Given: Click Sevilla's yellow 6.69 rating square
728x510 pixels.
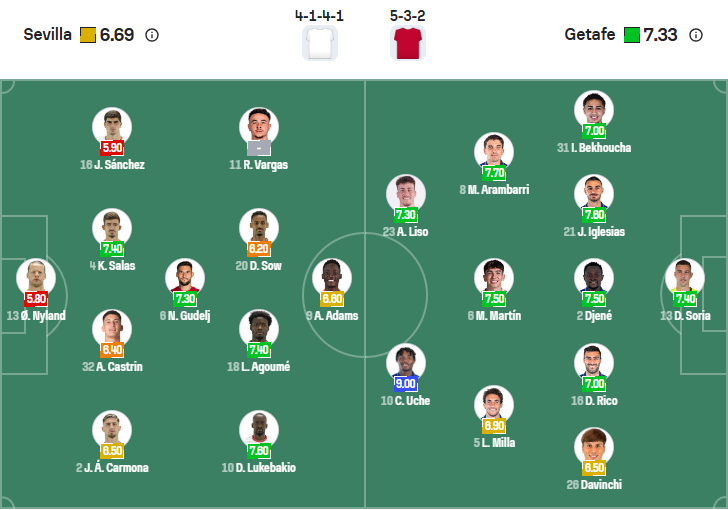Looking at the screenshot, I should pos(88,35).
